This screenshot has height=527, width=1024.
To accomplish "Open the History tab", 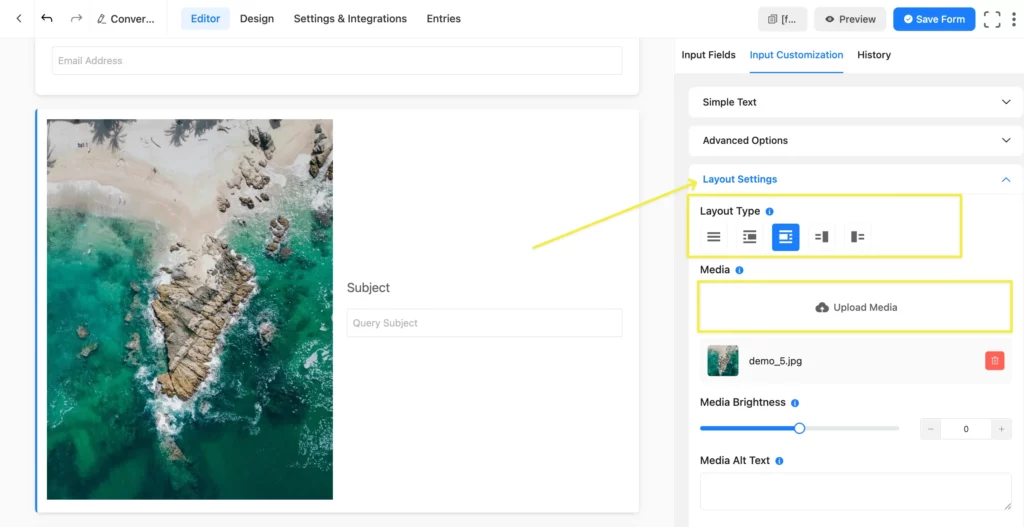I will coord(874,55).
